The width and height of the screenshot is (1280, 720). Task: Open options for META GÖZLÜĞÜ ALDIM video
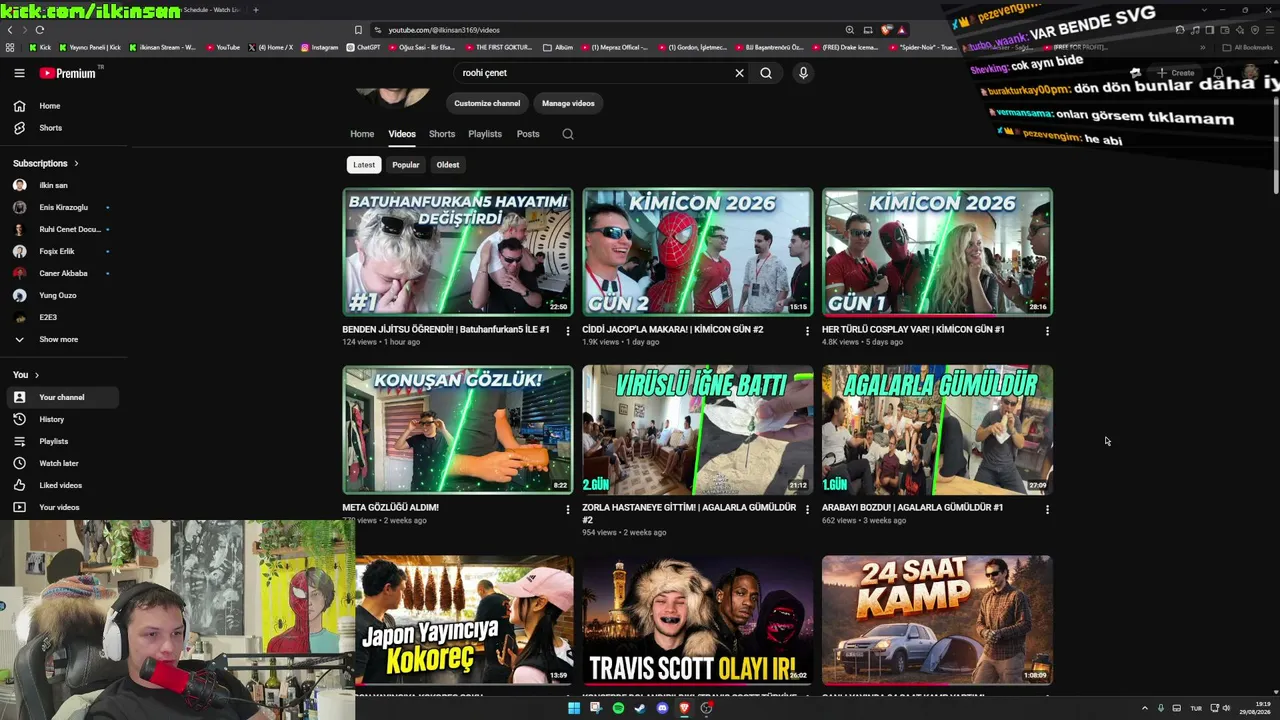coord(568,509)
